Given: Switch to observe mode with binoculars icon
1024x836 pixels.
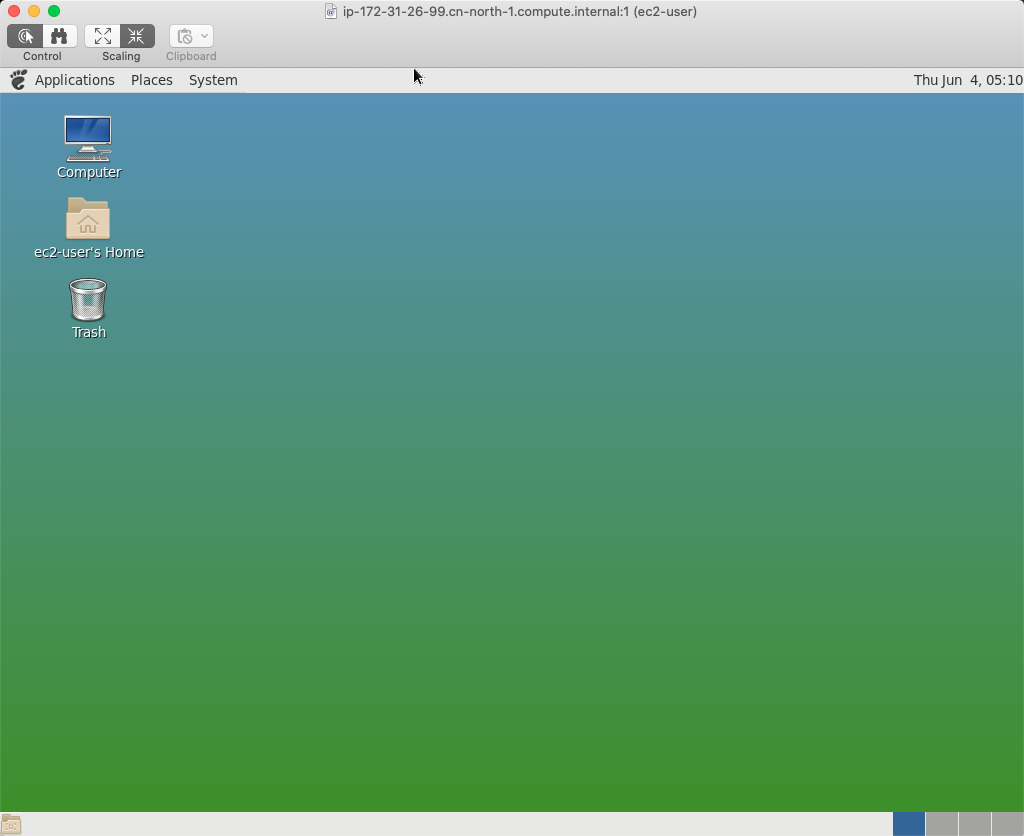Looking at the screenshot, I should [x=59, y=36].
